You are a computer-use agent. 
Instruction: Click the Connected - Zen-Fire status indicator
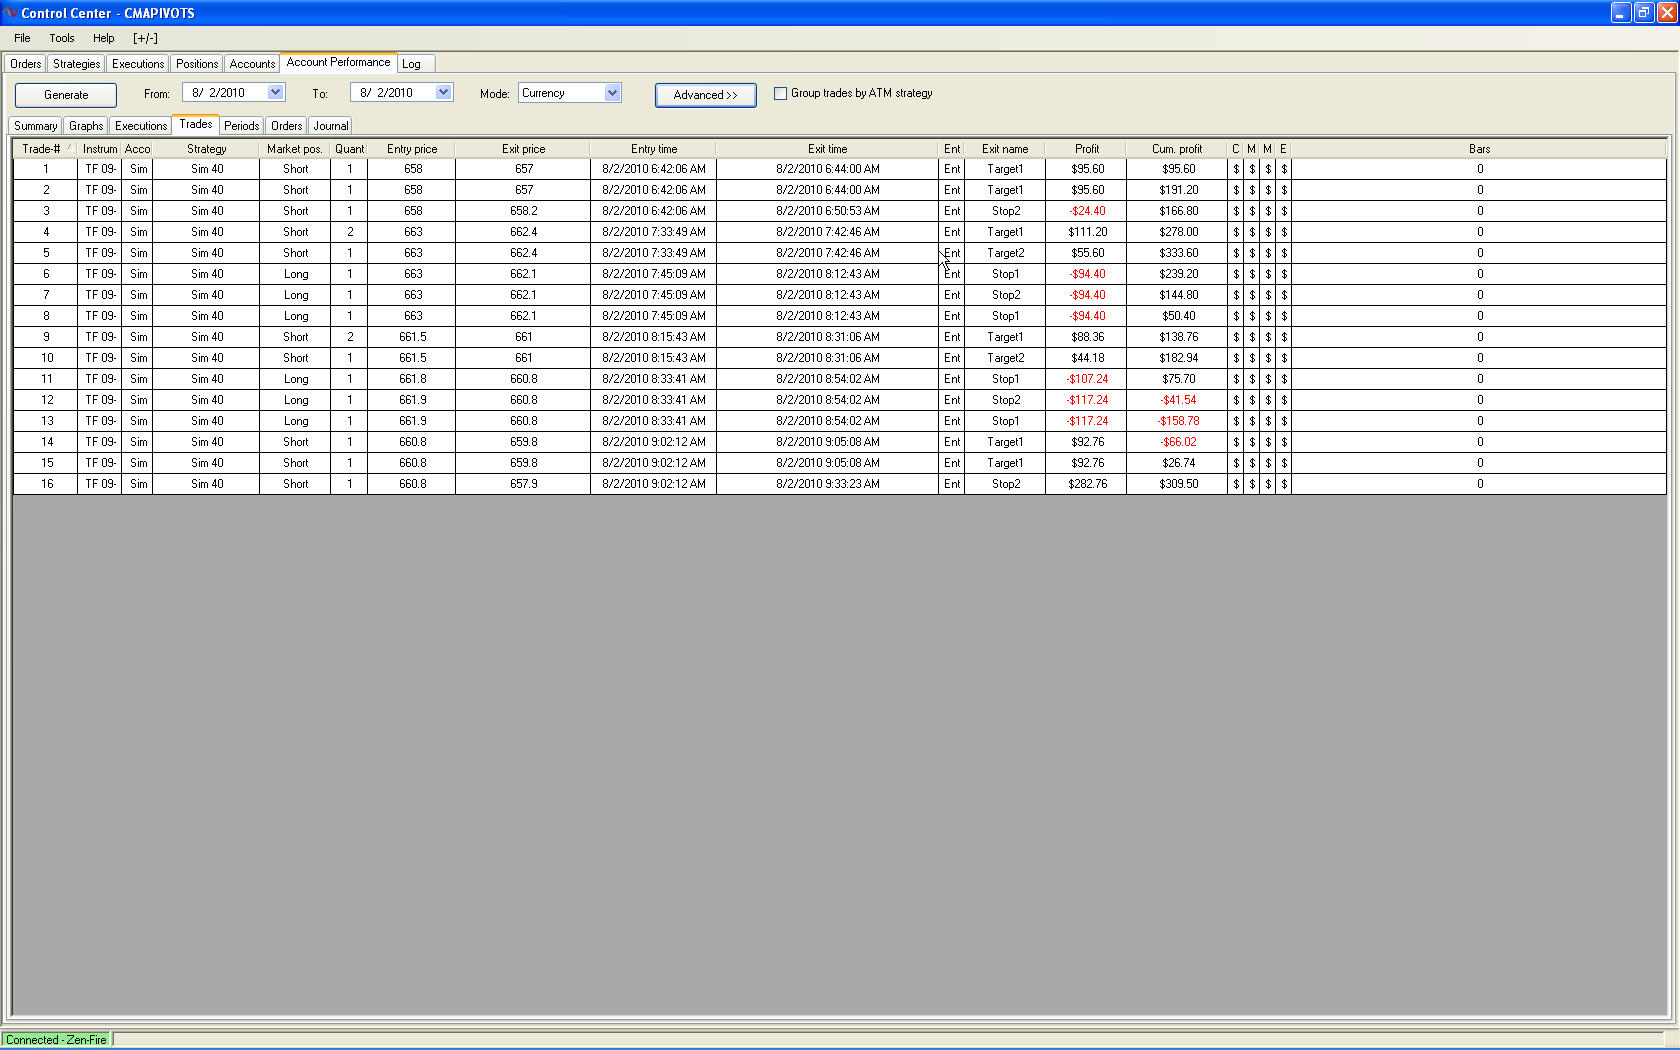(56, 1040)
